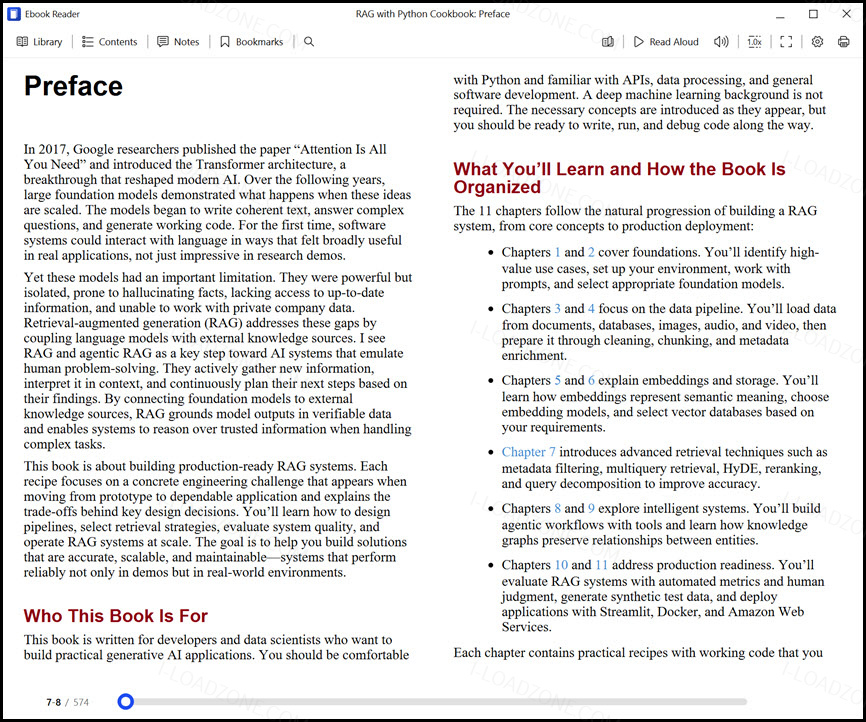Screen dimensions: 866x722
Task: Click the search magnifier icon
Action: 309,41
